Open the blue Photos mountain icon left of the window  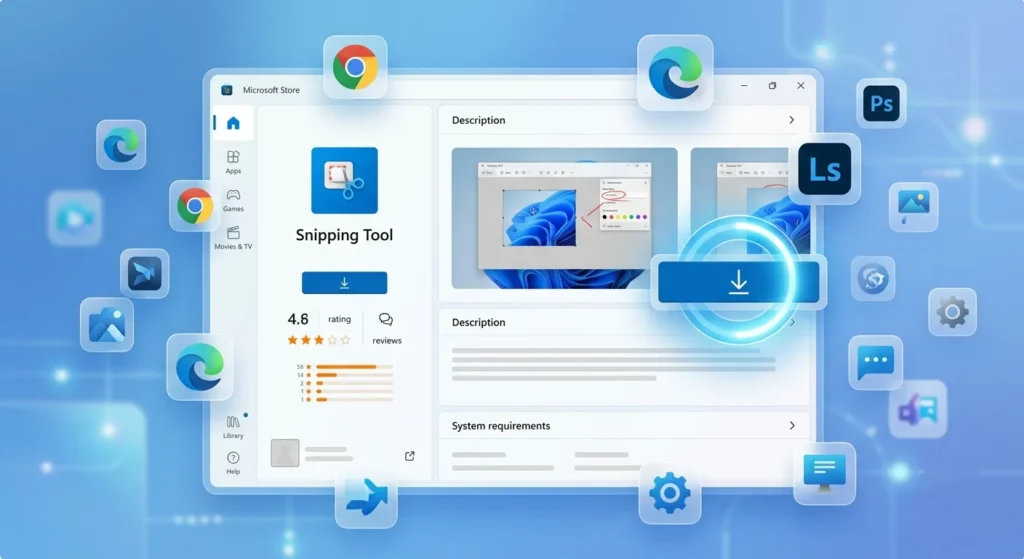click(107, 325)
